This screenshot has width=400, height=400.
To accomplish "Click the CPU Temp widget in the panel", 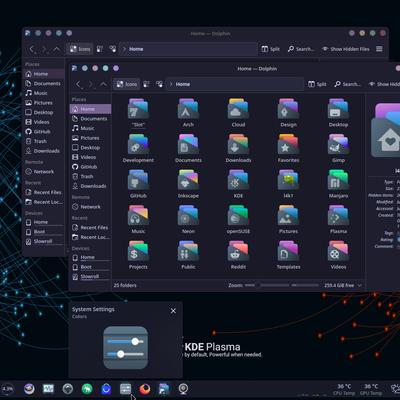I will pos(344,389).
